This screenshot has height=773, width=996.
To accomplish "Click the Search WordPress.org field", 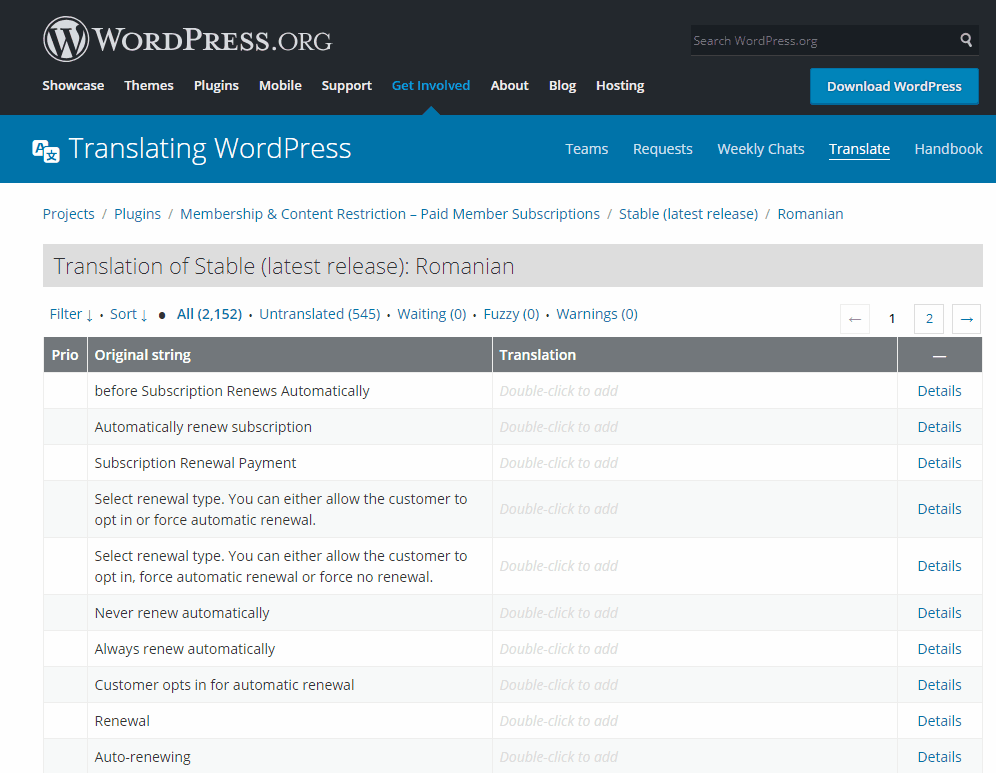I will pyautogui.click(x=823, y=40).
